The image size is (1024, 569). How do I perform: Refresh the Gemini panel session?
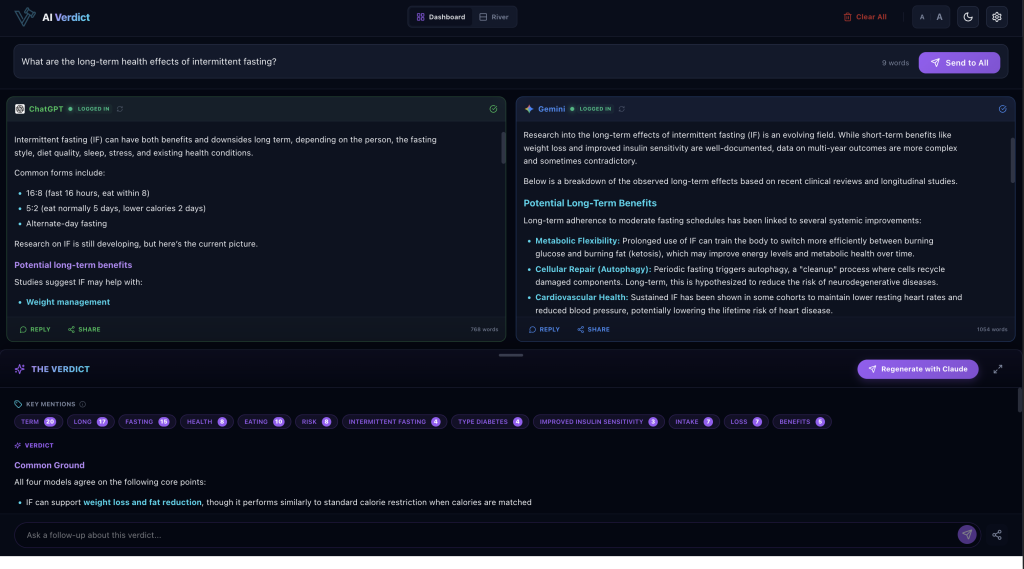point(622,109)
